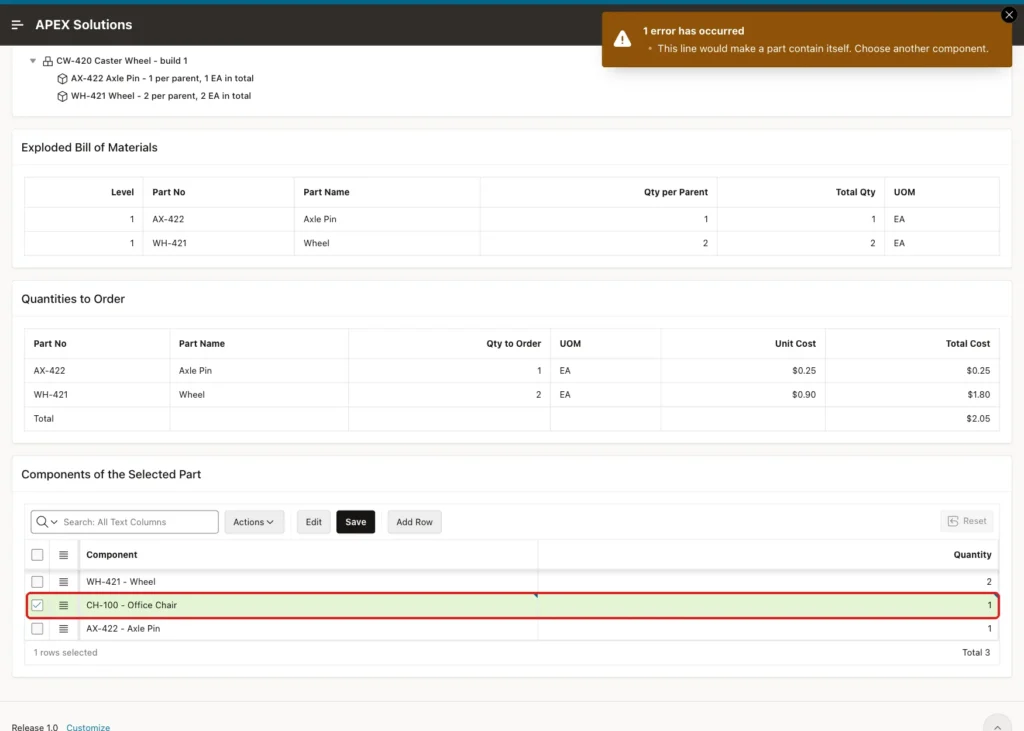This screenshot has height=731, width=1024.
Task: Open row menu for CH-100 - Office Chair
Action: pos(63,605)
